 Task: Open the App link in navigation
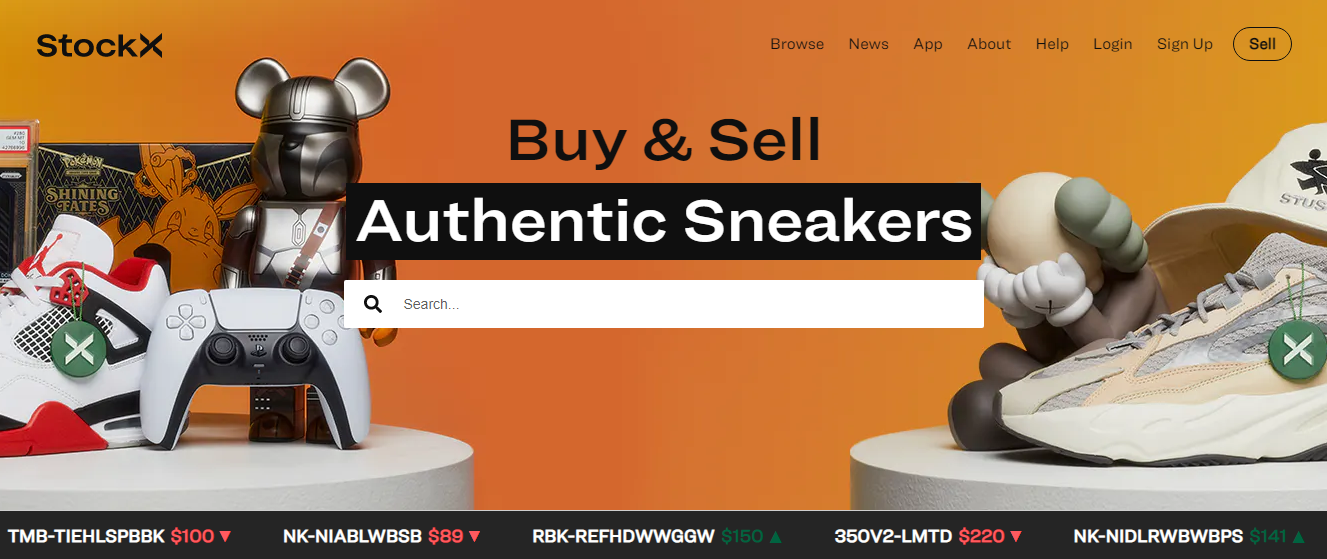[928, 44]
